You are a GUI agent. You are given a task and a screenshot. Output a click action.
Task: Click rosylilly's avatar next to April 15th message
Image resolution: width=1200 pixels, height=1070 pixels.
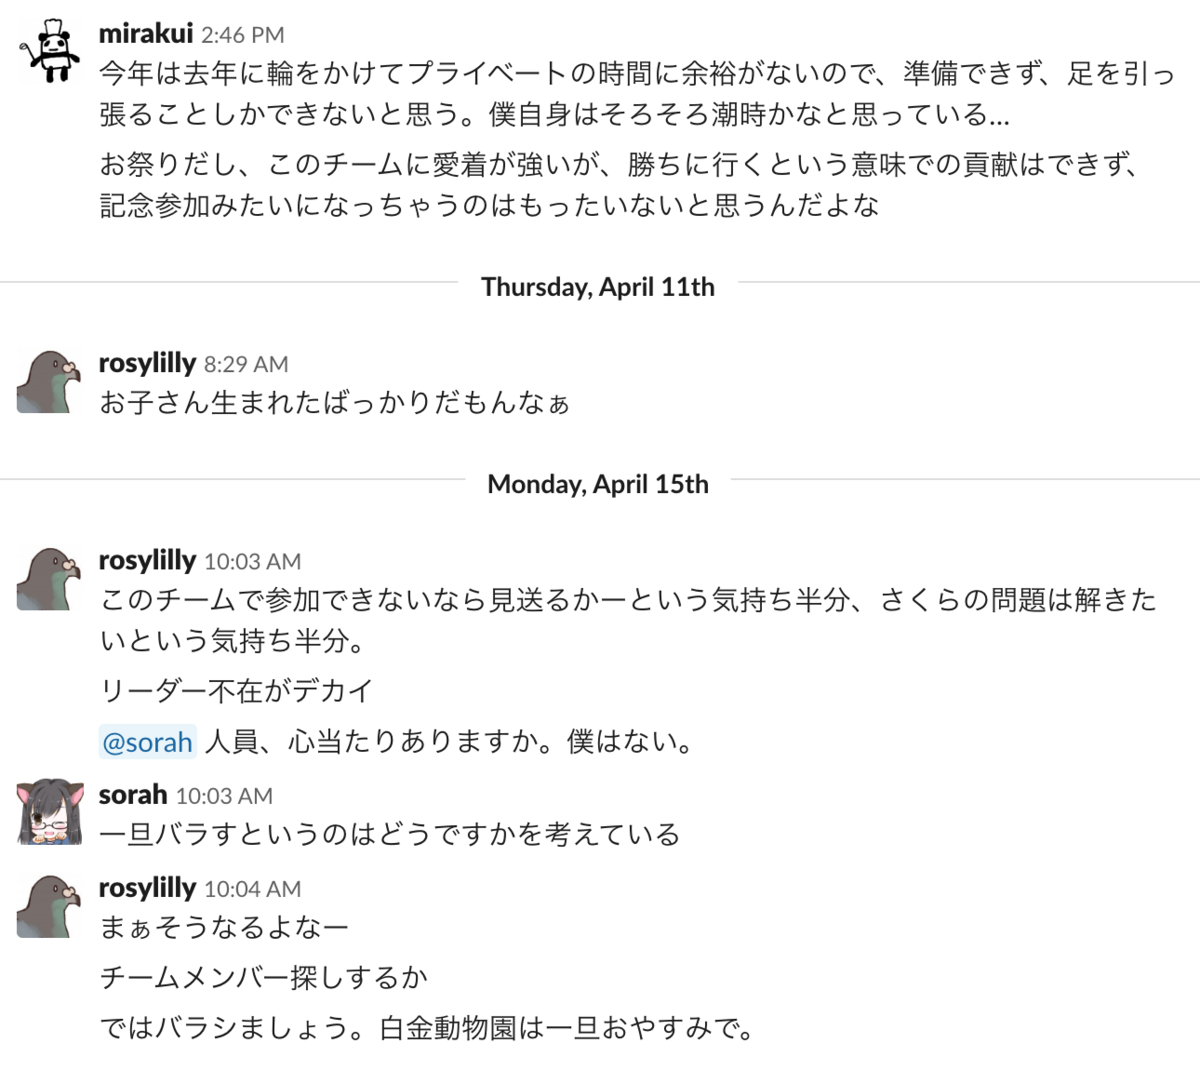[46, 578]
